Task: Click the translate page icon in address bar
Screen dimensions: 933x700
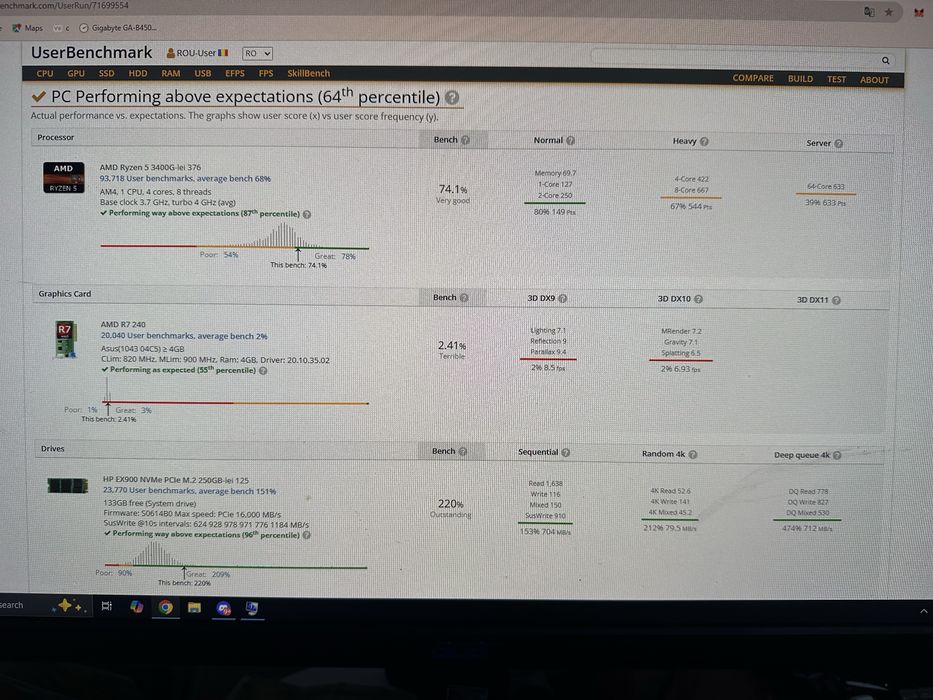Action: click(x=869, y=12)
